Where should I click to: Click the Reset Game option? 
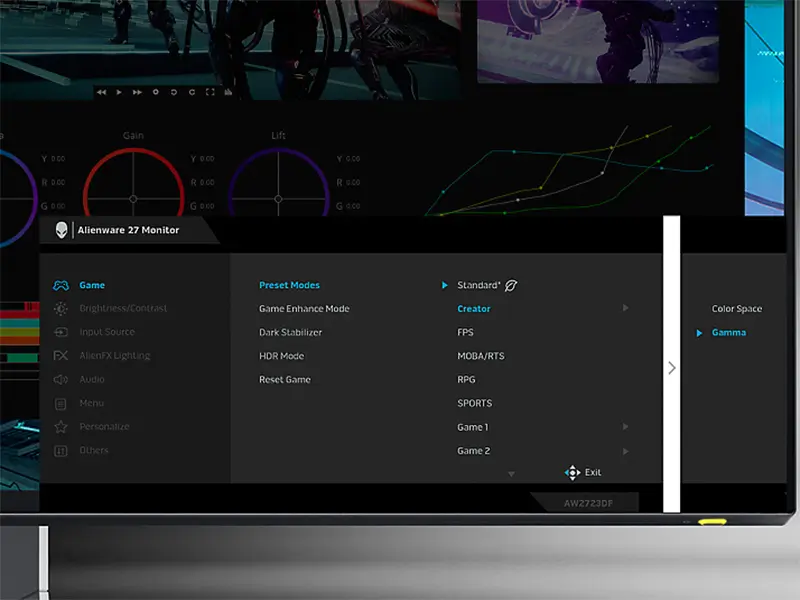285,380
